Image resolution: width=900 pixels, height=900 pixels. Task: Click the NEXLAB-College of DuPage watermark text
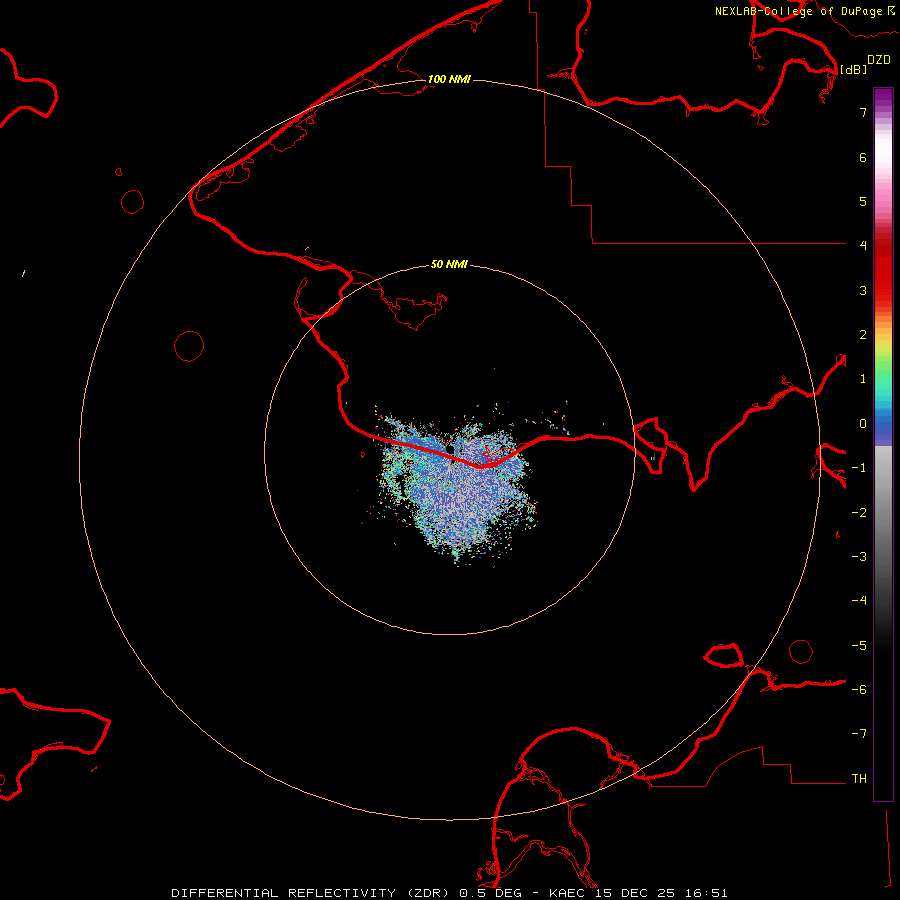click(x=804, y=11)
